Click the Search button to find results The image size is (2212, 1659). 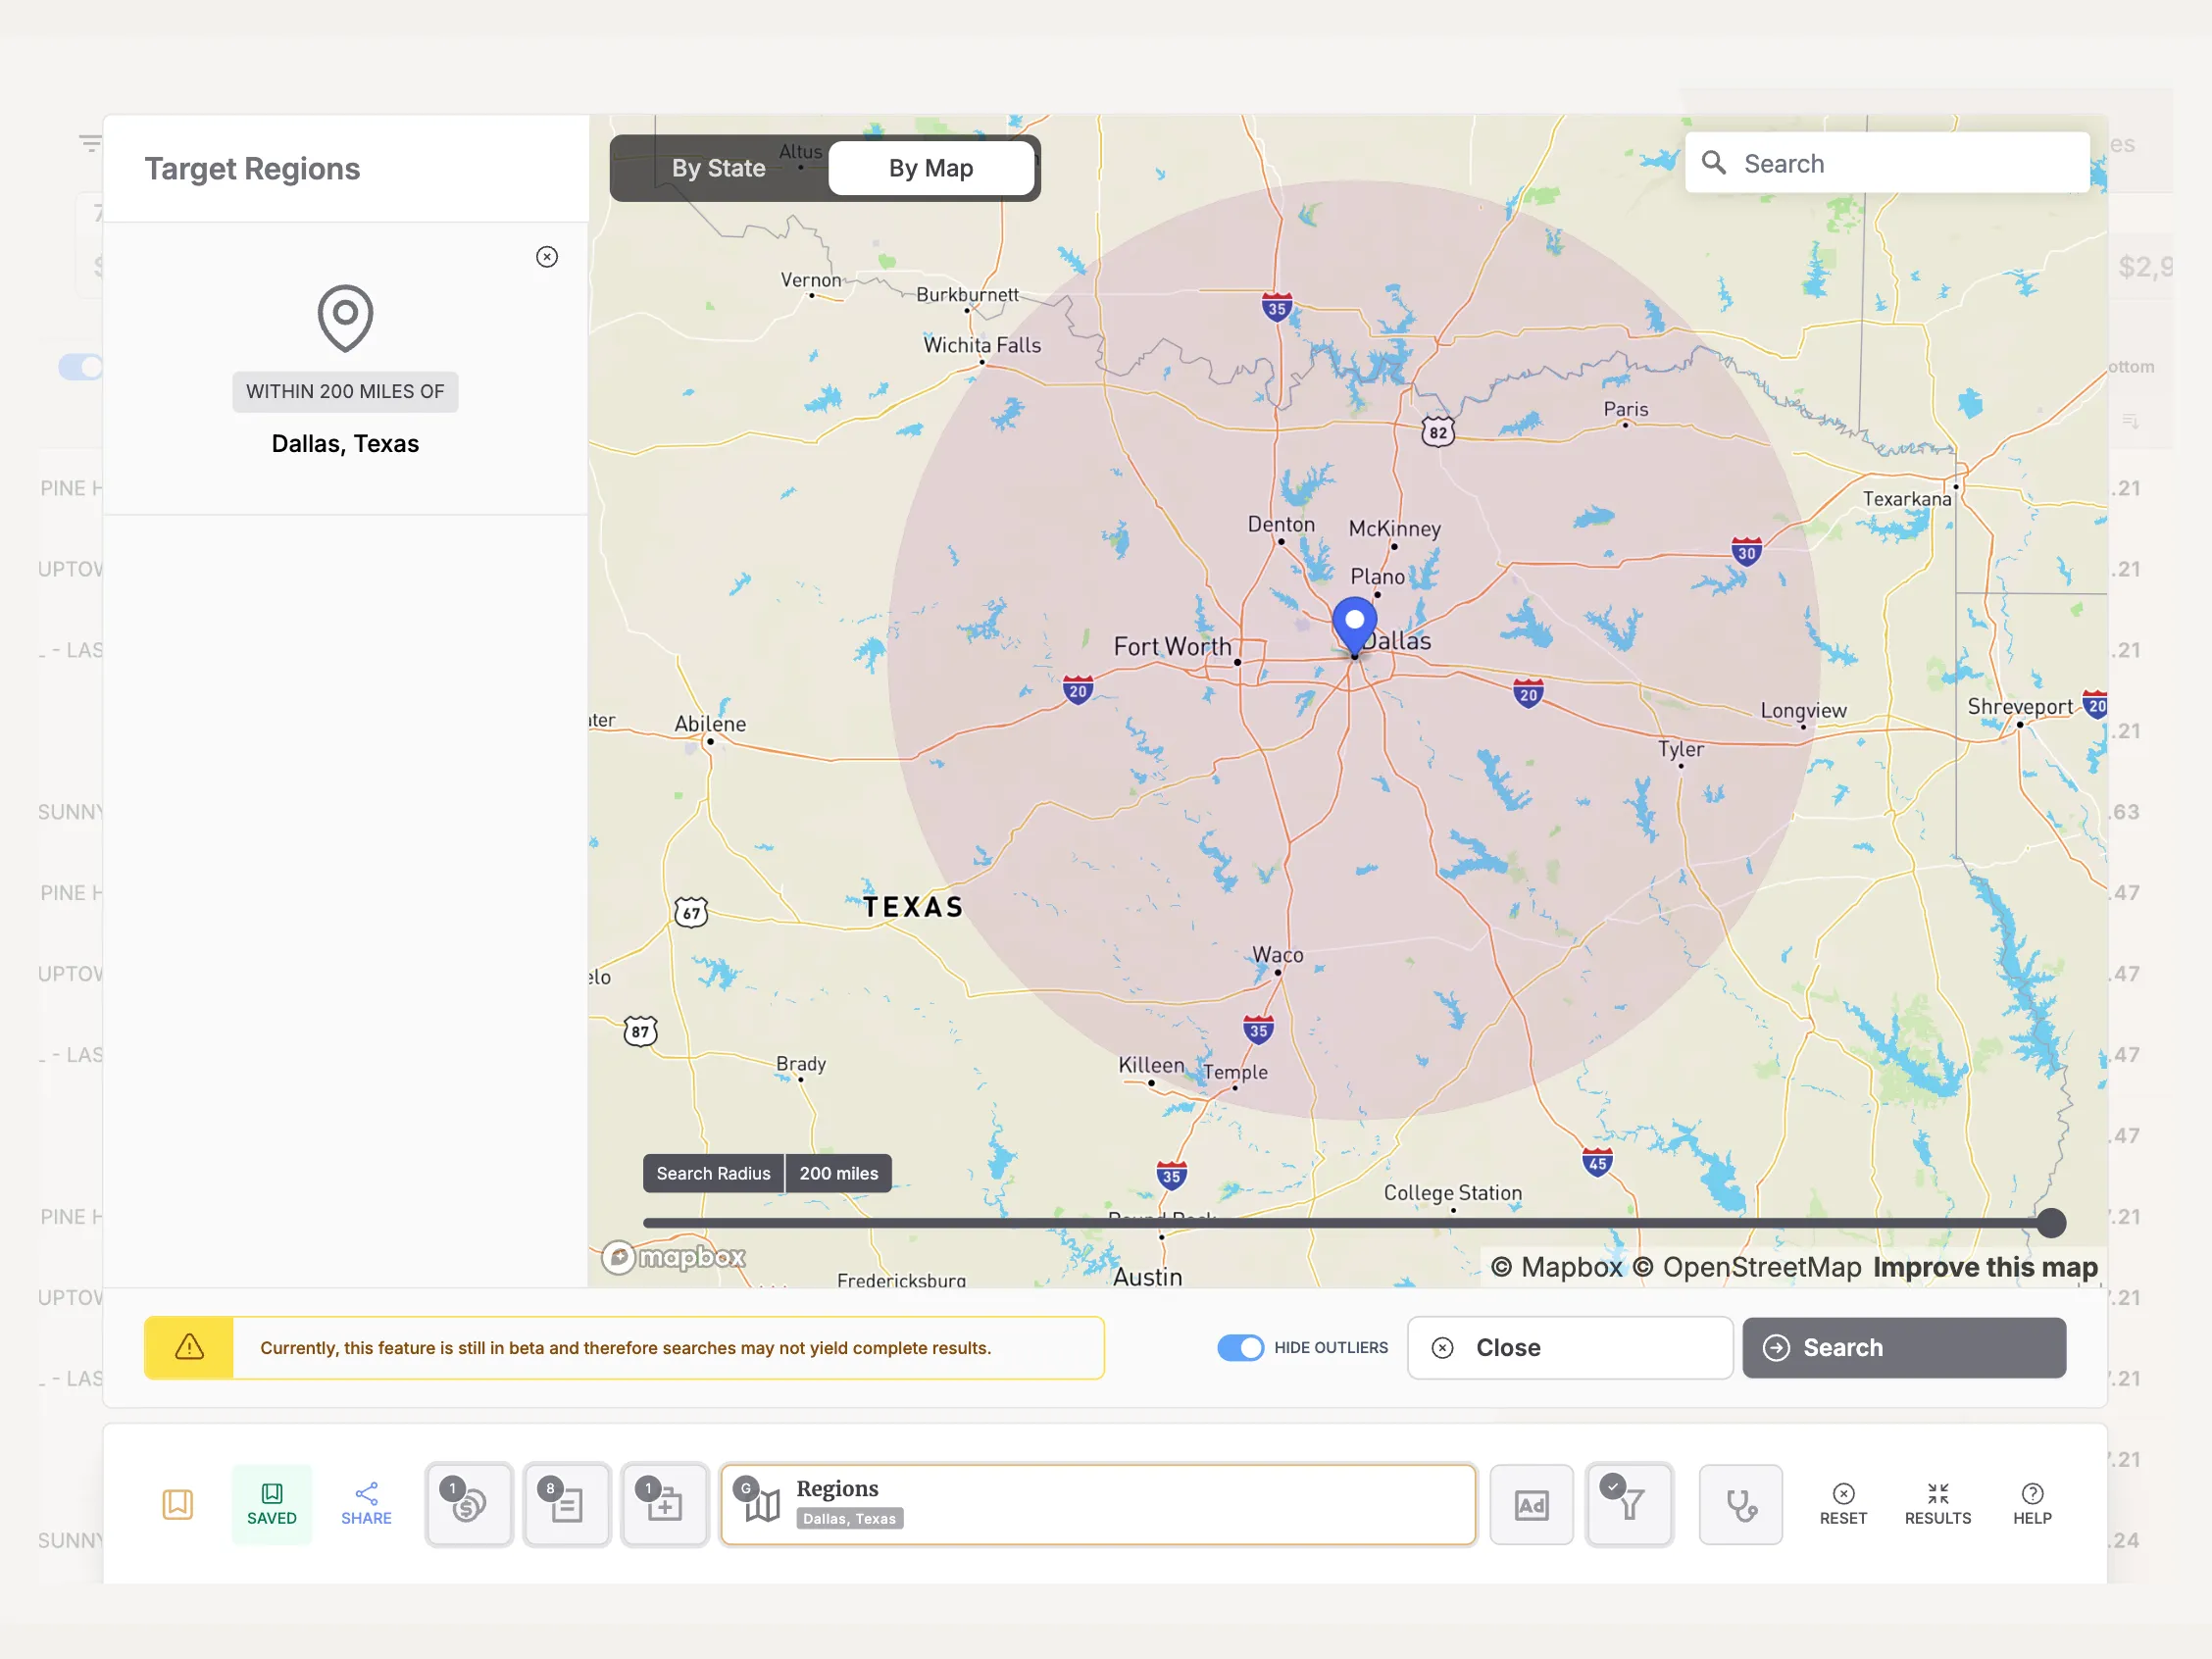(1904, 1345)
